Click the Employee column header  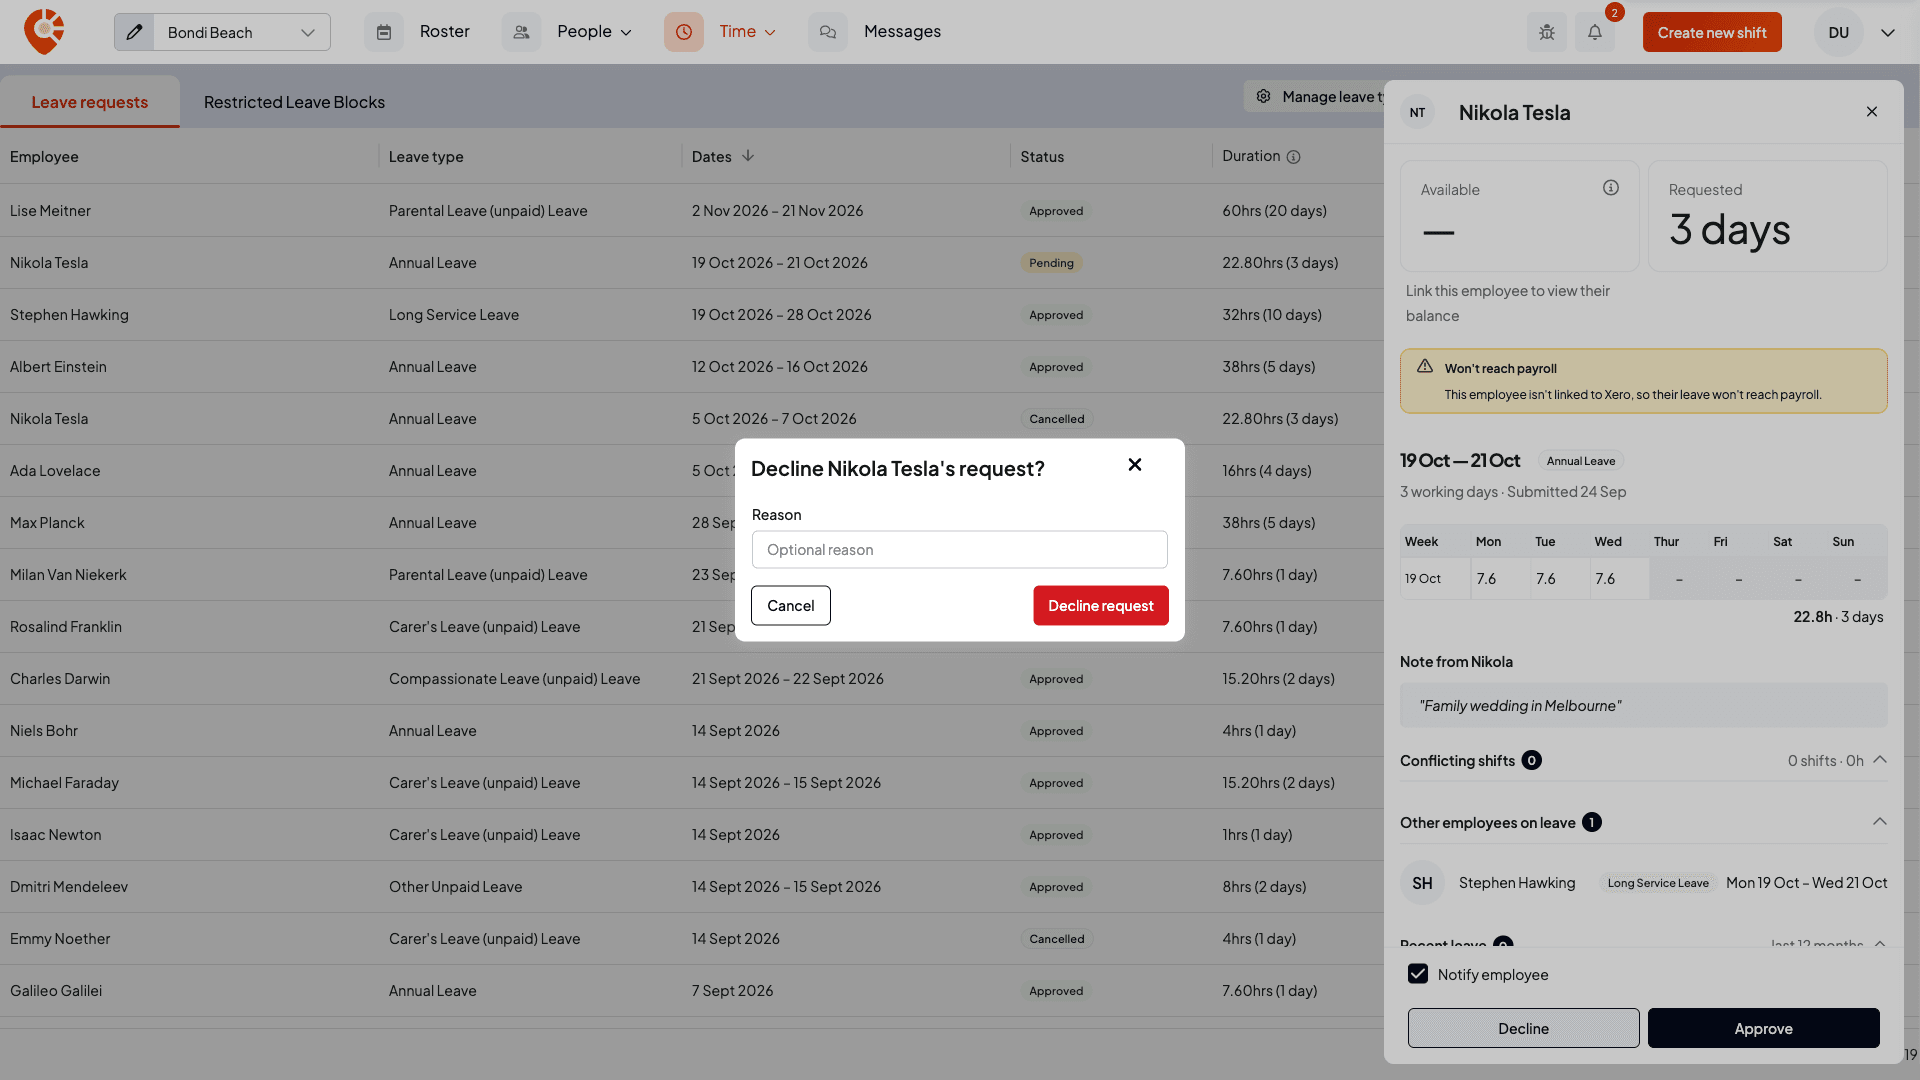(x=44, y=157)
